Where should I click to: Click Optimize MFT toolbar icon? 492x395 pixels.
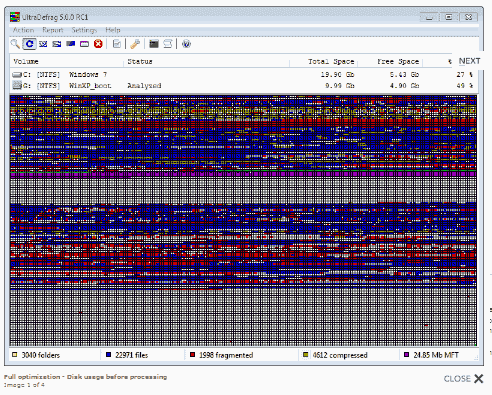point(84,44)
